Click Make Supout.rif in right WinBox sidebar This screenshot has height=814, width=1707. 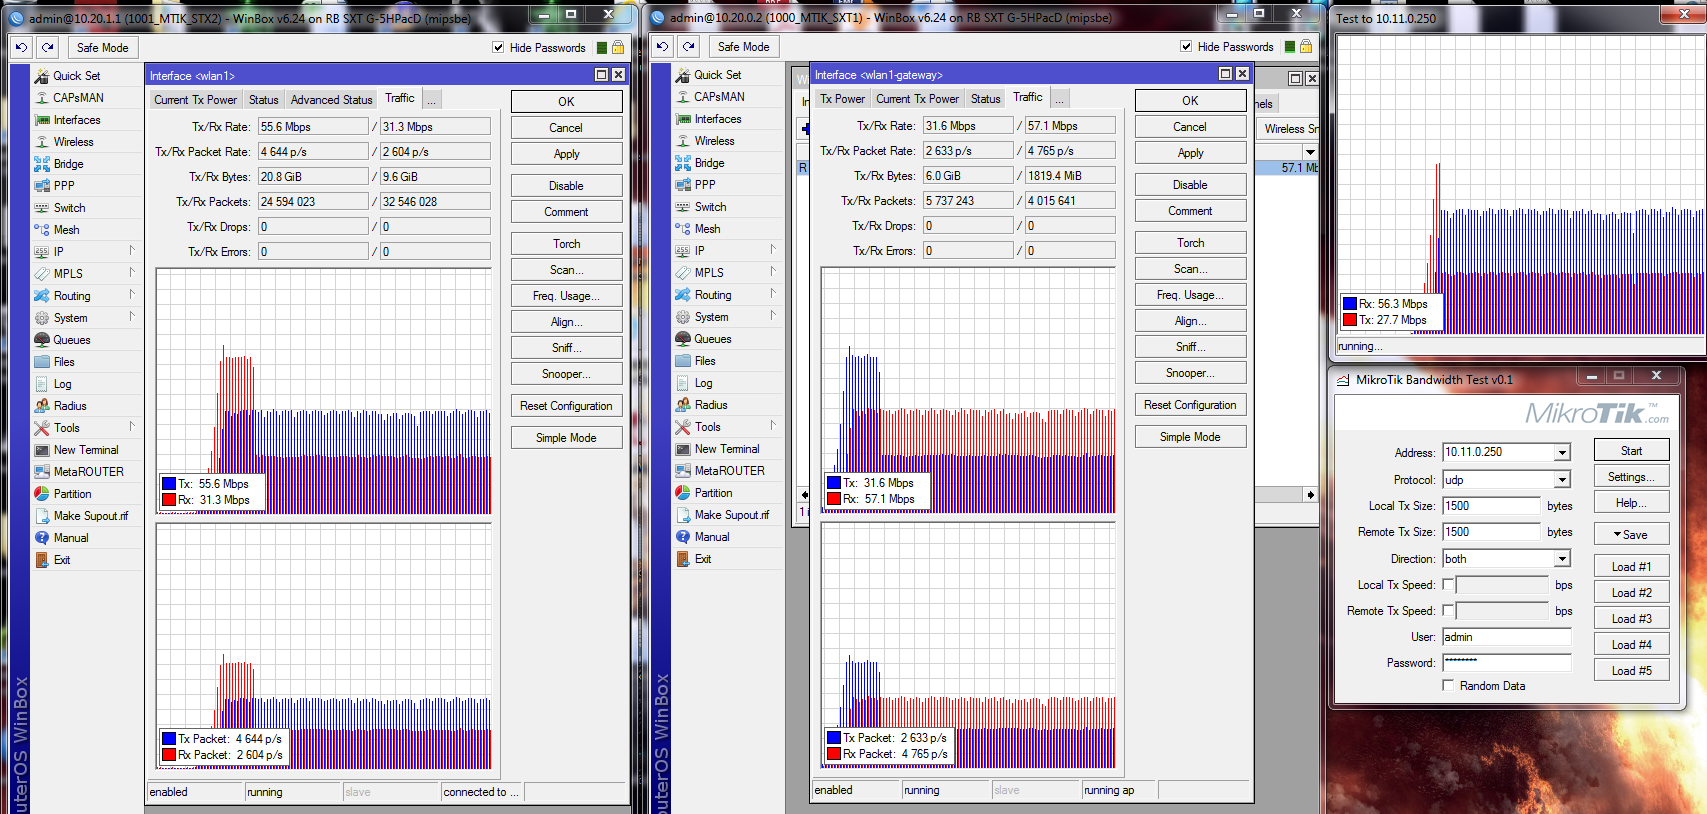[x=732, y=515]
